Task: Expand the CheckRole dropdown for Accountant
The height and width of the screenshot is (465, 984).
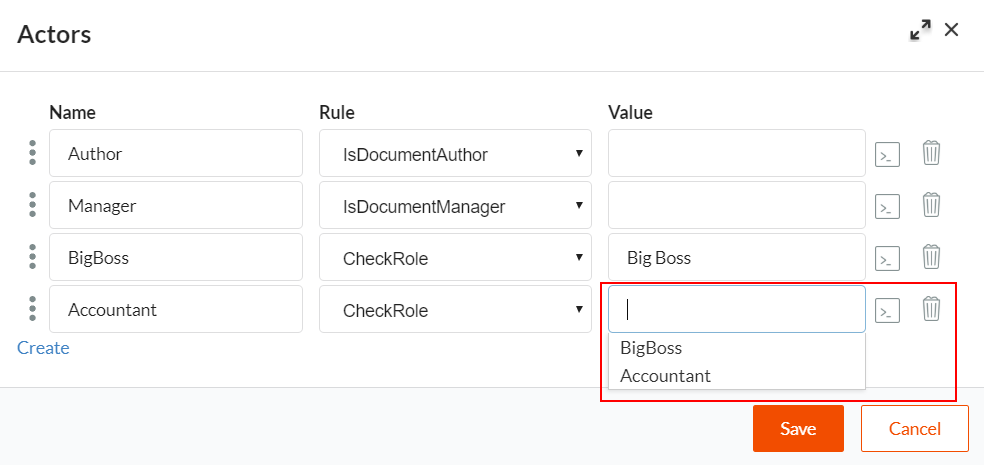Action: 455,310
